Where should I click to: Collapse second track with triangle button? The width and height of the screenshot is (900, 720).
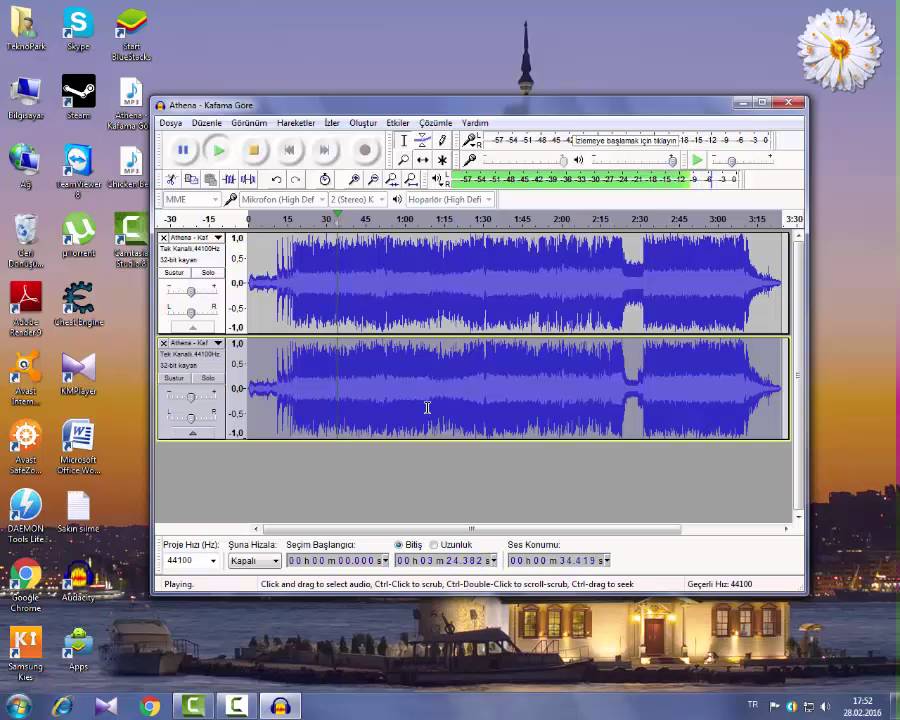click(192, 433)
